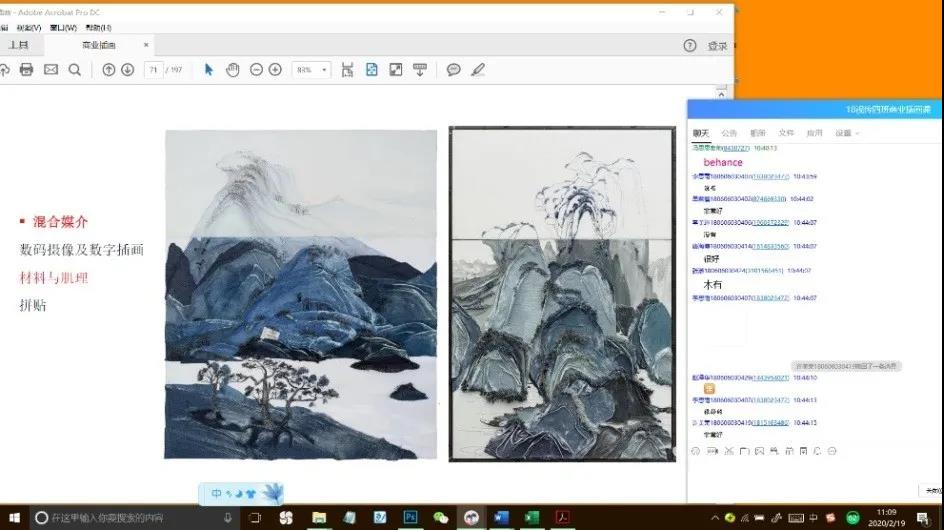Click the highlighted Fit page icon
Screen dimensions: 944x530
pos(371,70)
